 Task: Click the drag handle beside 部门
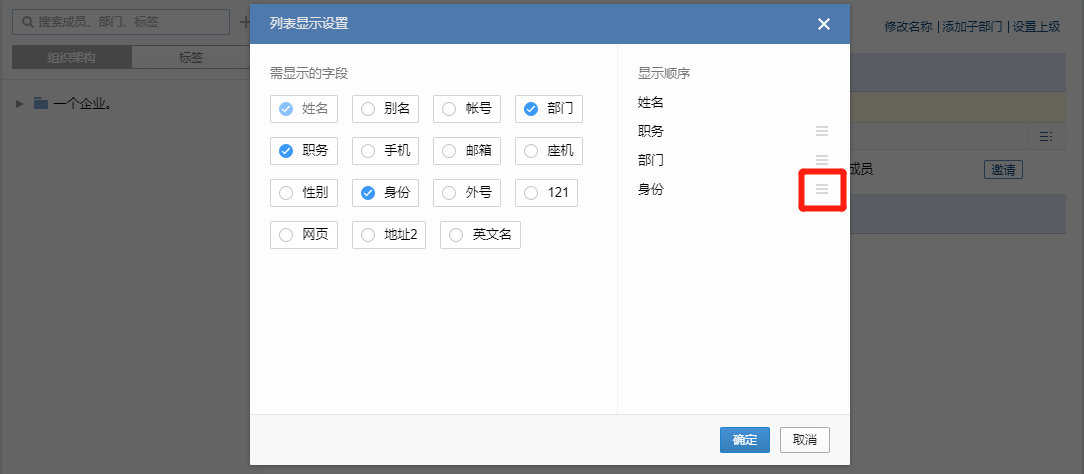click(822, 160)
